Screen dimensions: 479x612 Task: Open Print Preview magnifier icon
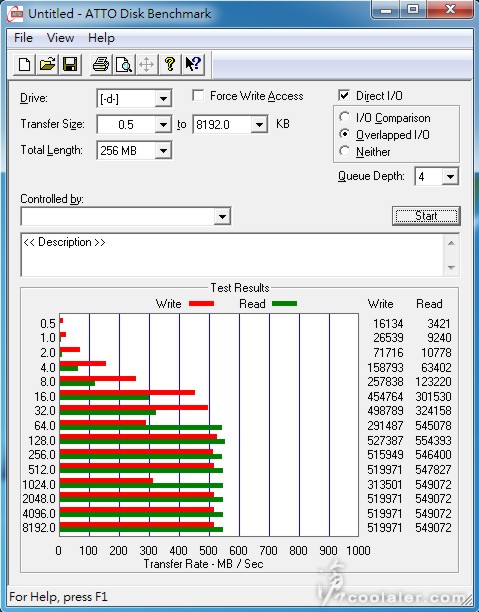pyautogui.click(x=124, y=64)
